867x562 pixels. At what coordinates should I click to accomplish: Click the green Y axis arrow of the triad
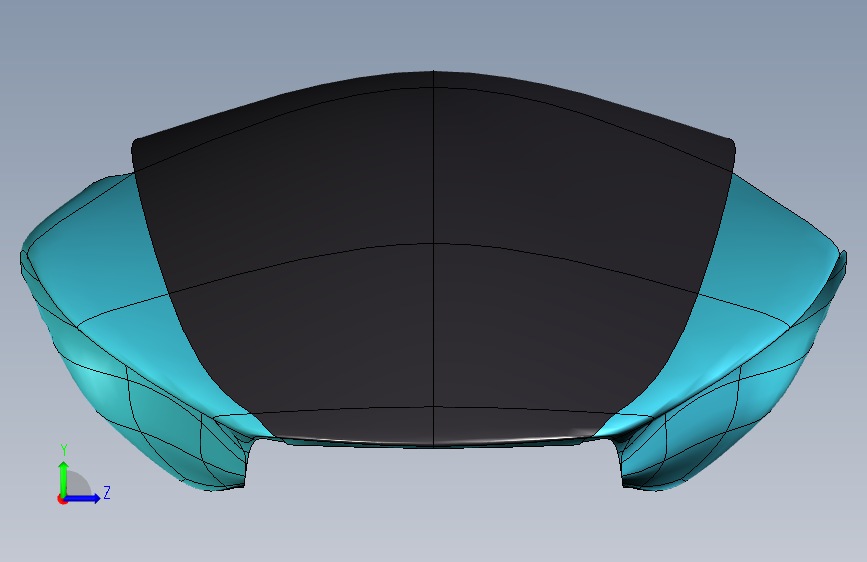64,478
